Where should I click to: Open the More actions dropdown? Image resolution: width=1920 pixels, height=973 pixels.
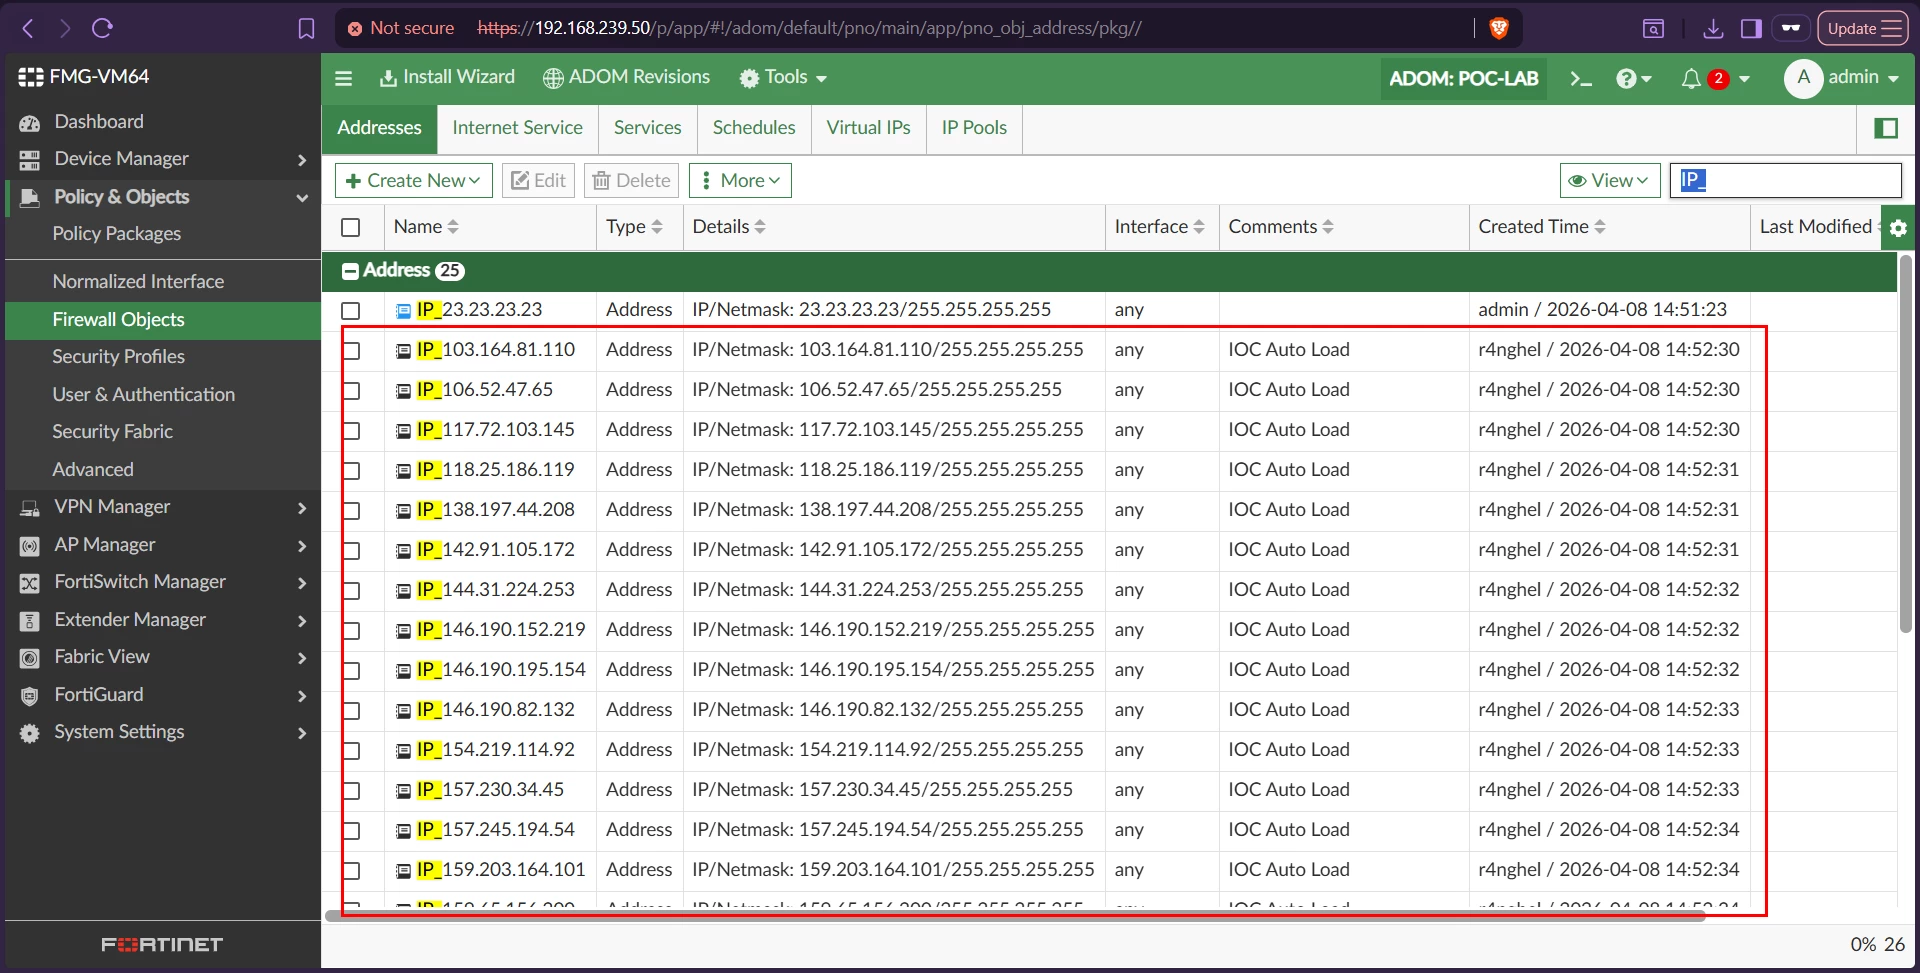coord(740,181)
